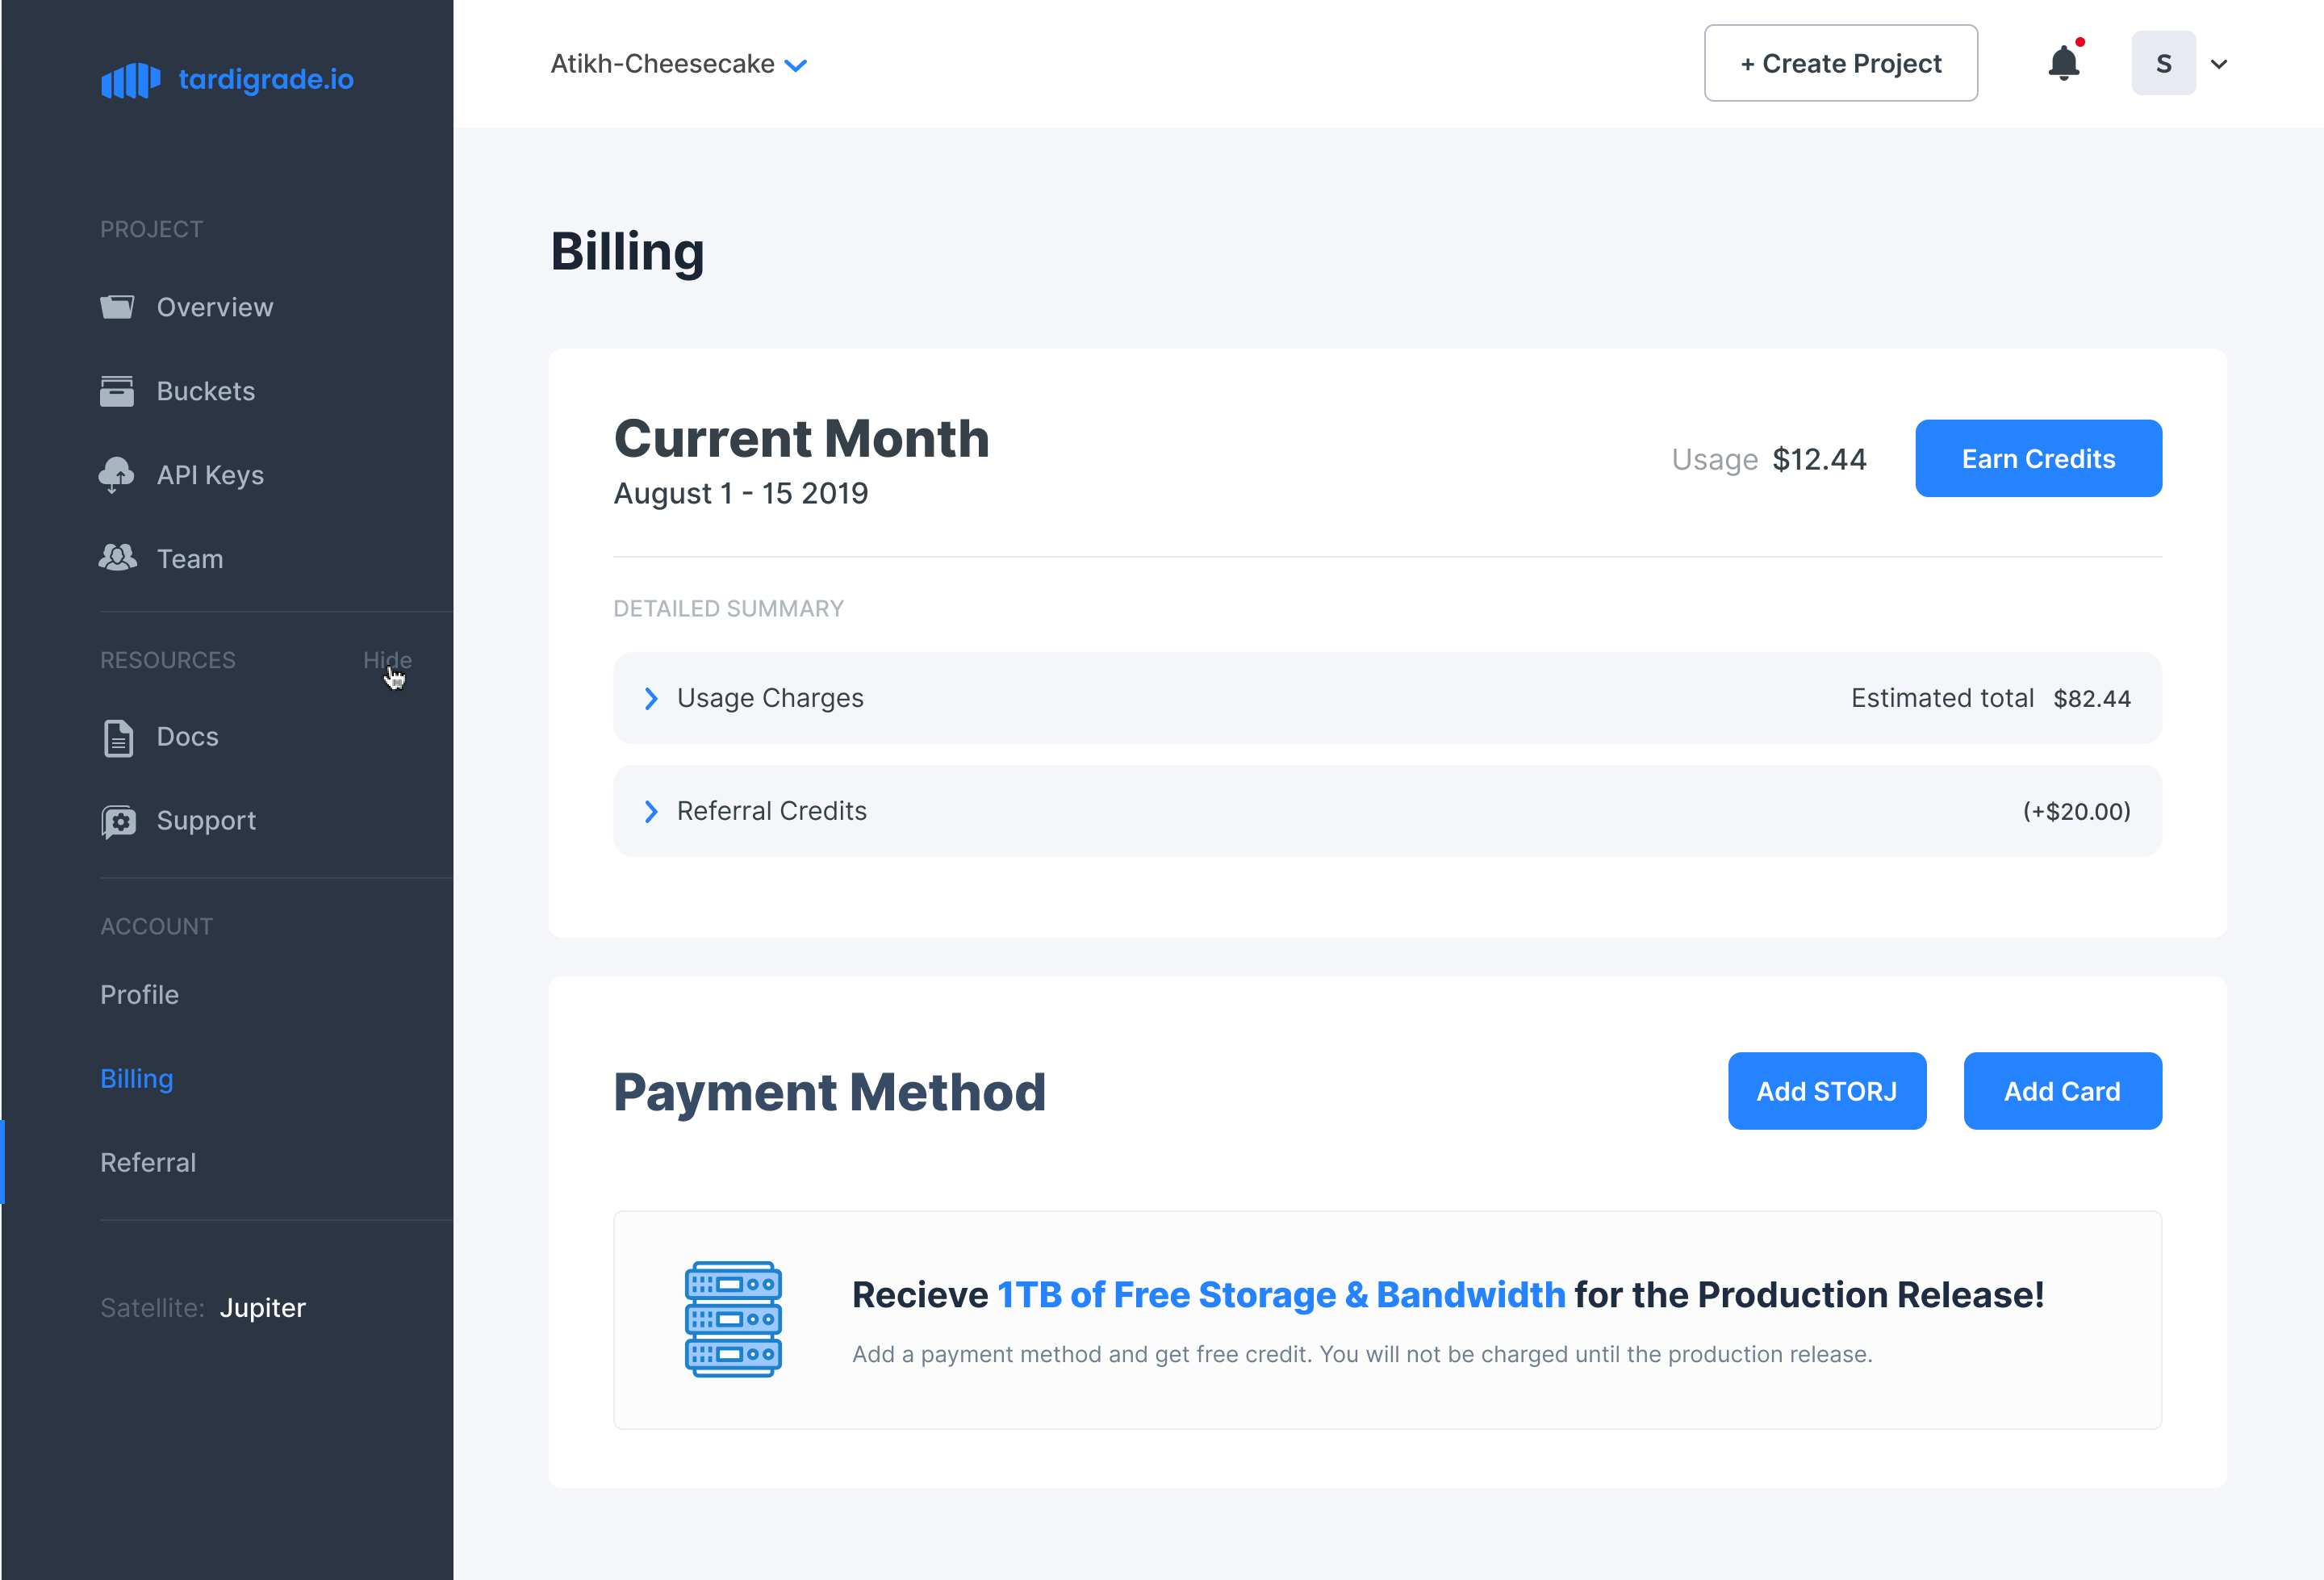Open notifications with the bell icon
2324x1580 pixels.
2063,63
